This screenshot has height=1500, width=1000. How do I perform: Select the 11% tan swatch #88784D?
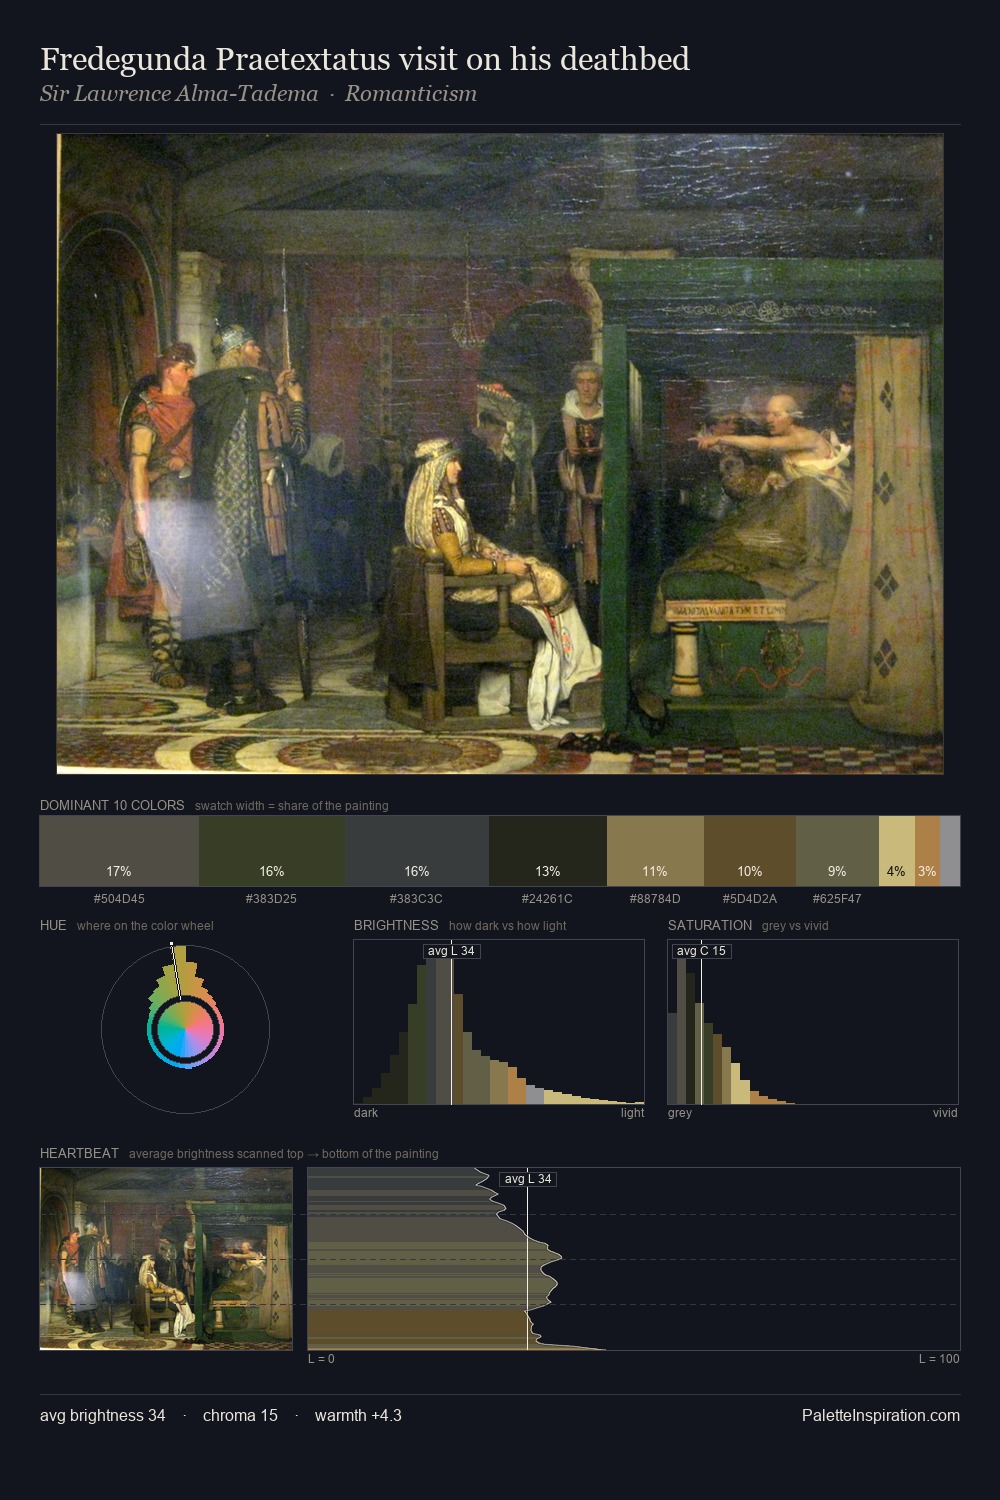coord(655,851)
